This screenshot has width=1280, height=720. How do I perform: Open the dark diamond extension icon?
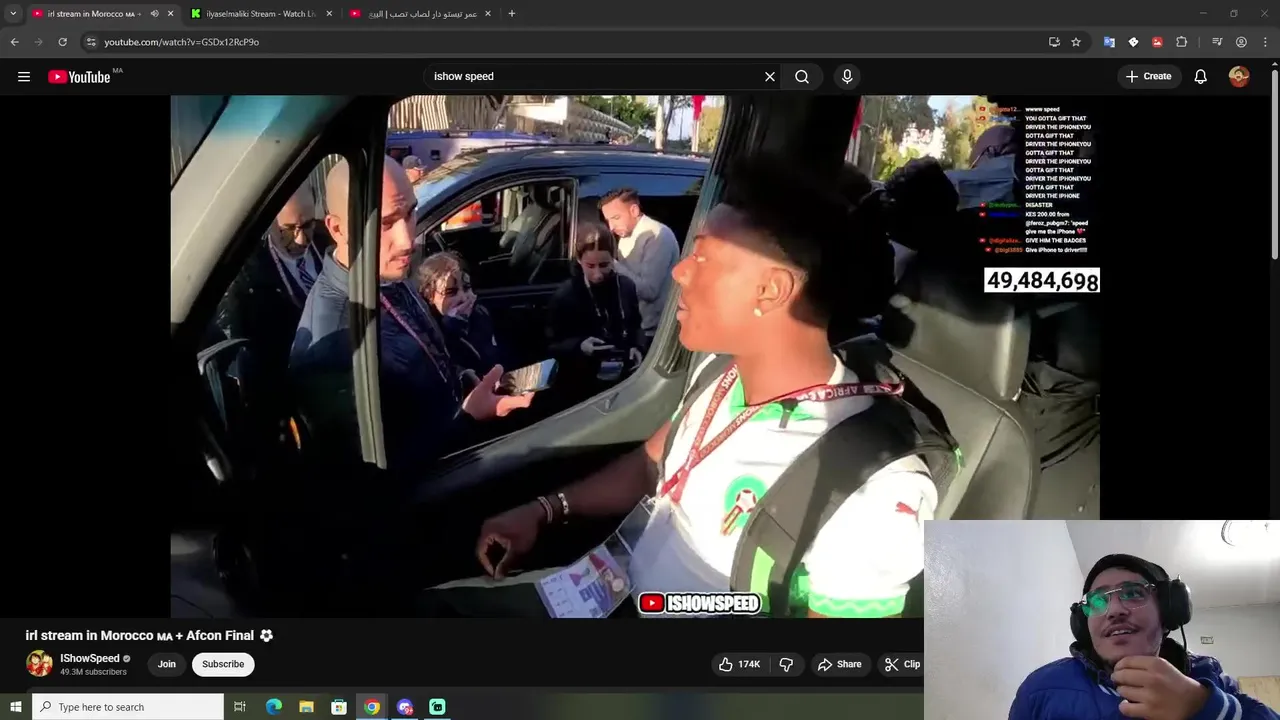click(x=1133, y=42)
